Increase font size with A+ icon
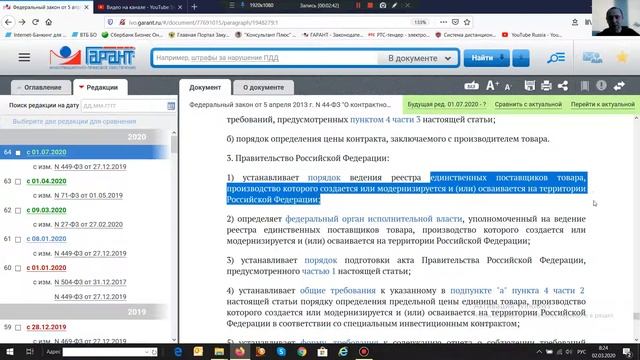Screen dimensions: 640x360 pyautogui.click(x=492, y=86)
